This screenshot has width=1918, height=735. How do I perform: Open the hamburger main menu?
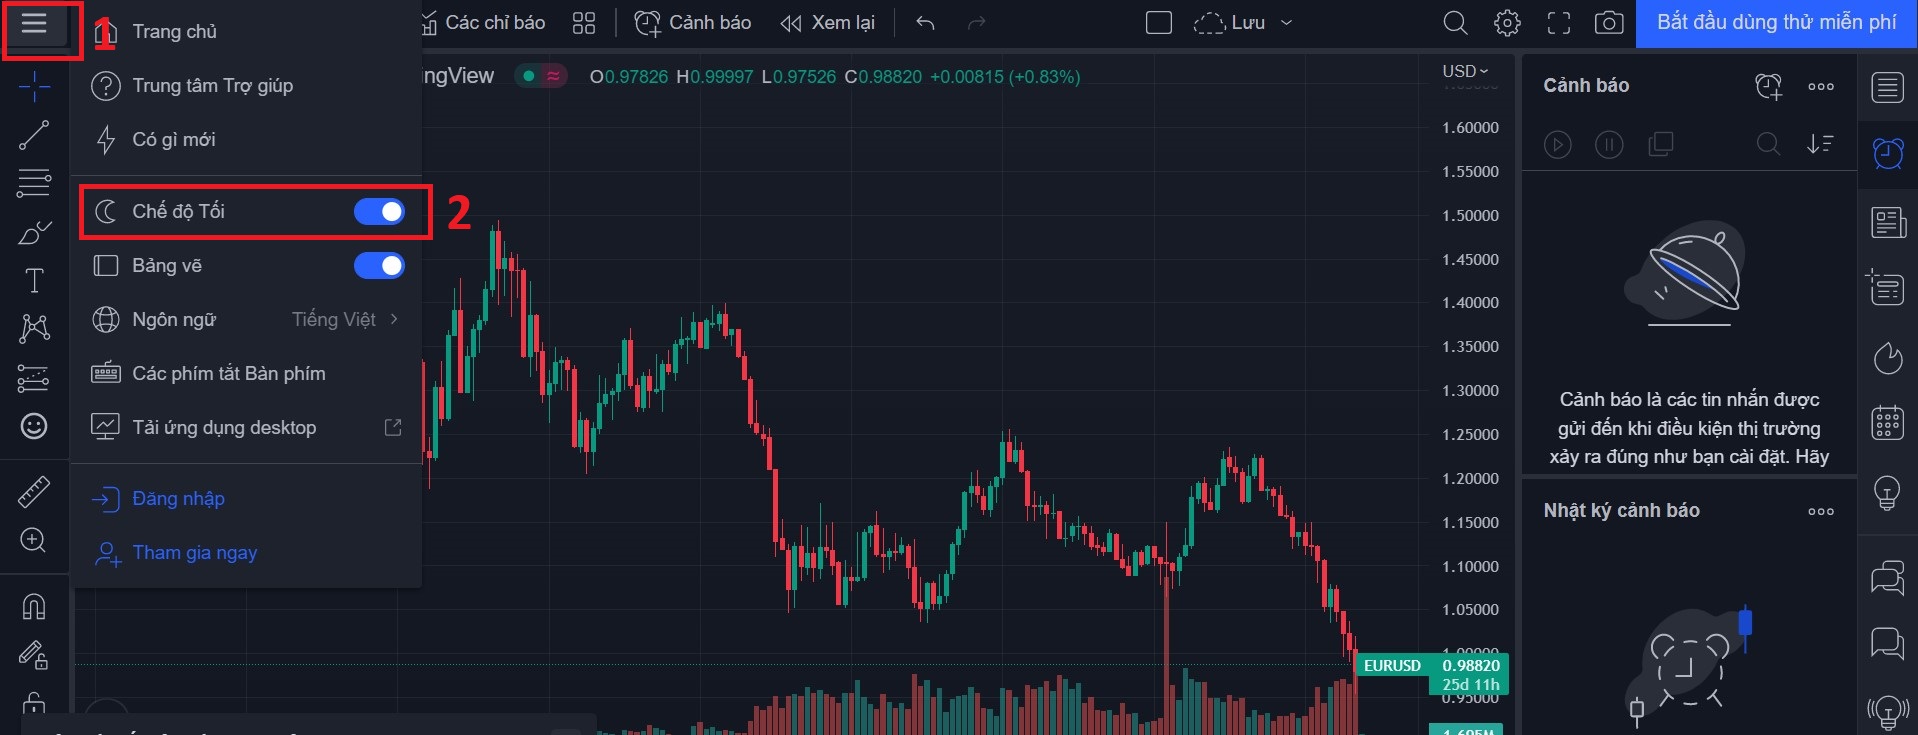pyautogui.click(x=34, y=23)
